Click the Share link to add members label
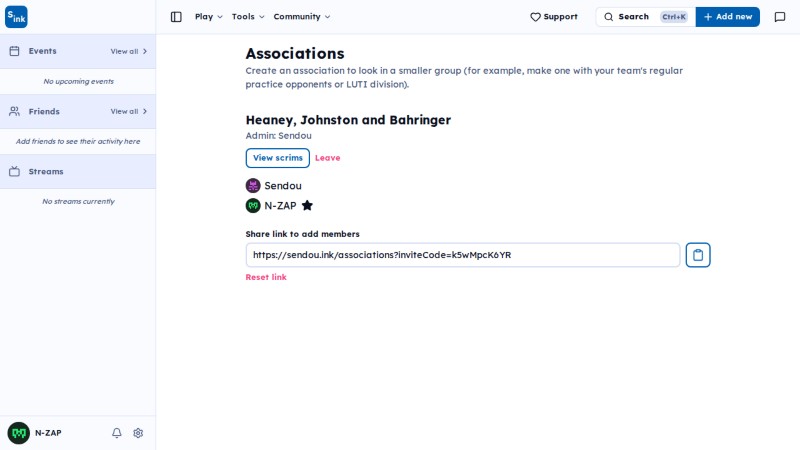800x450 pixels. (303, 234)
